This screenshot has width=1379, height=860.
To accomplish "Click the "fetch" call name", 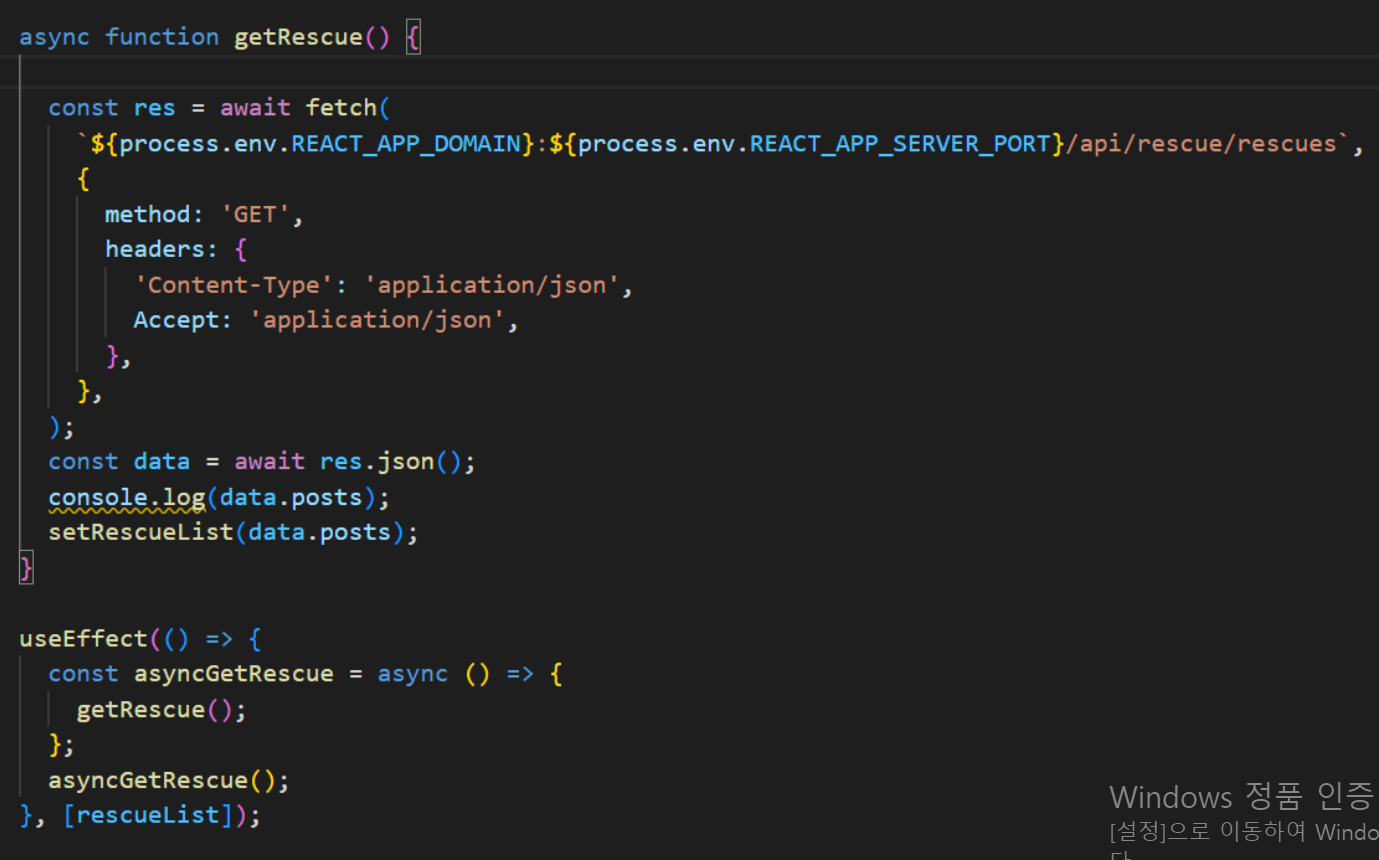I will (341, 108).
